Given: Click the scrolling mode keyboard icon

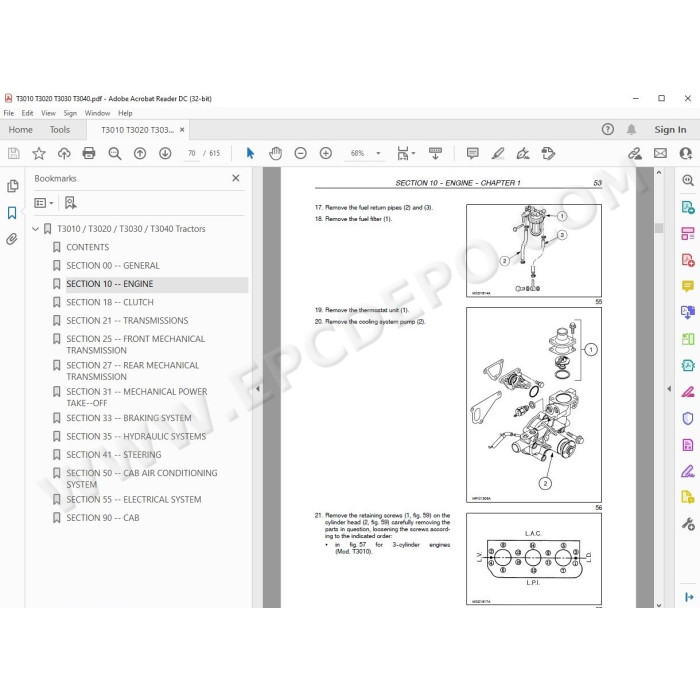Looking at the screenshot, I should [x=435, y=154].
